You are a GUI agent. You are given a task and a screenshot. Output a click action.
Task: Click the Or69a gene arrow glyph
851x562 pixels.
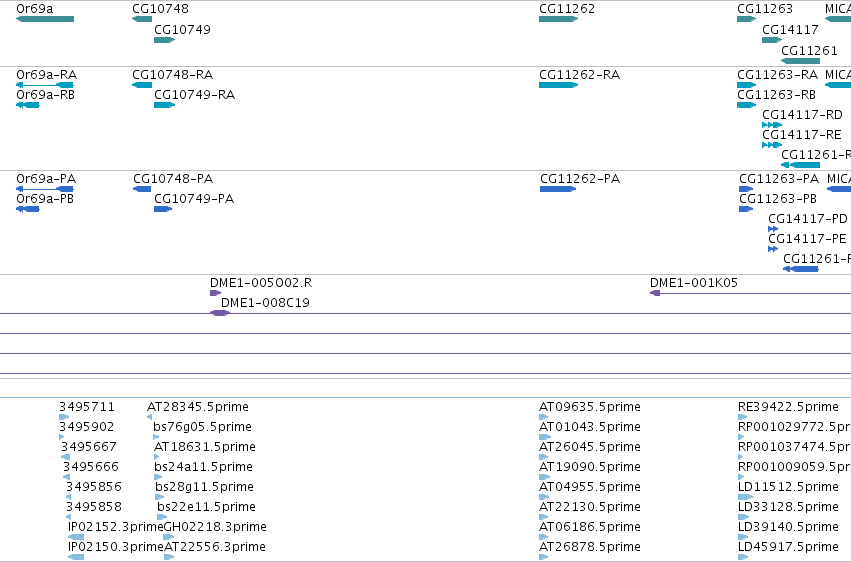(x=45, y=19)
